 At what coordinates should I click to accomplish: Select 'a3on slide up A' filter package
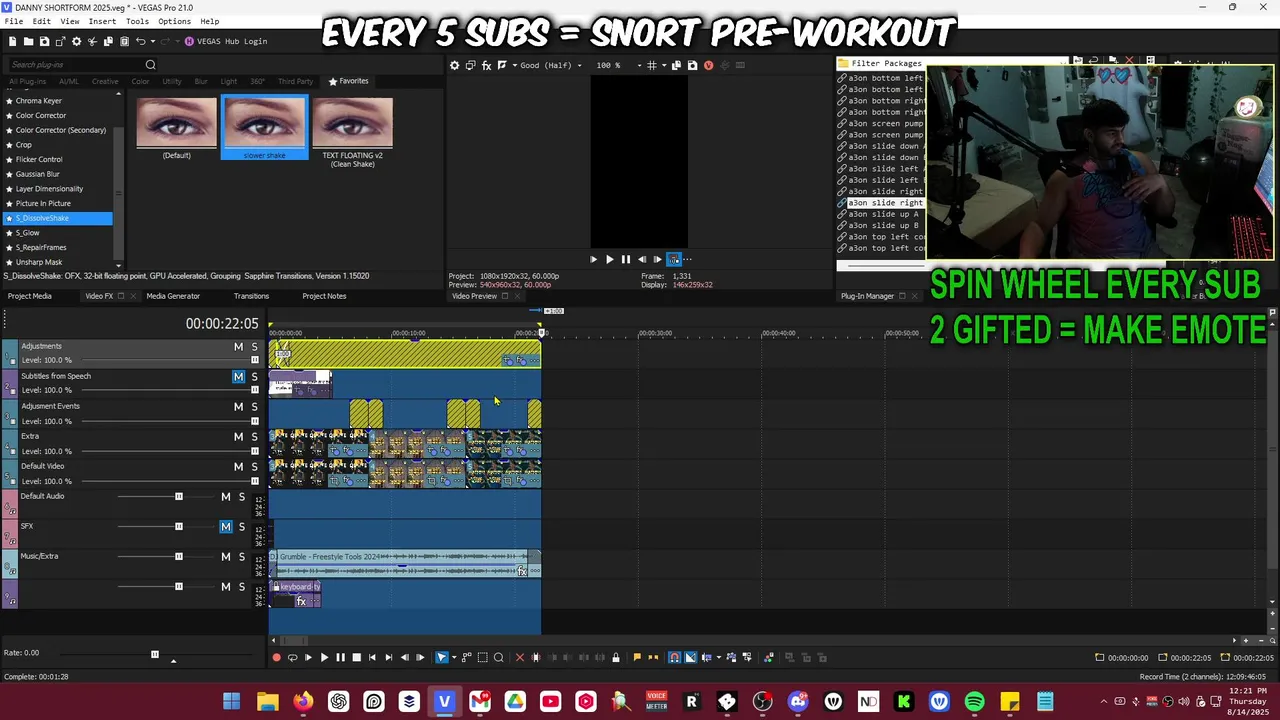tap(883, 214)
